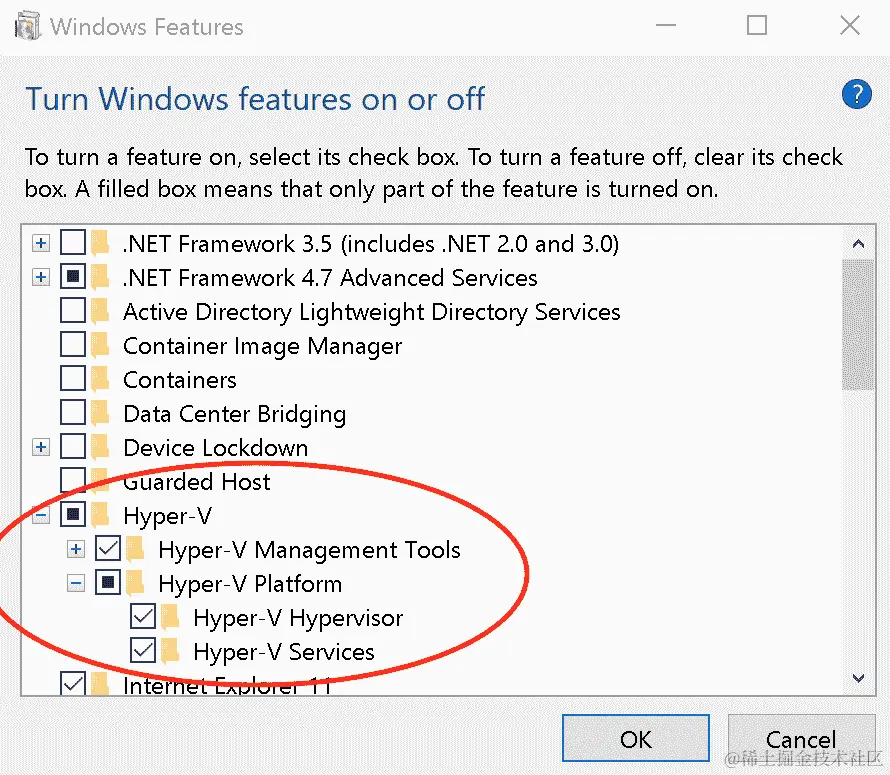Click the scrollbar down arrow

[x=857, y=678]
